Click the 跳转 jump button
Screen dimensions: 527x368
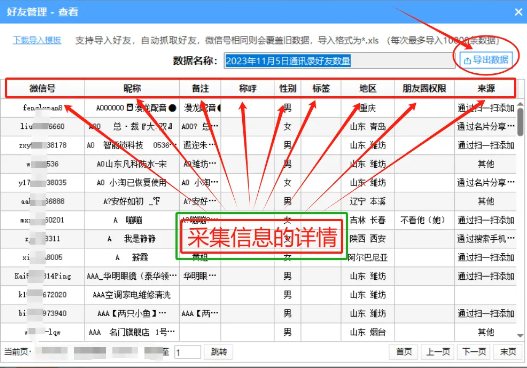[219, 352]
